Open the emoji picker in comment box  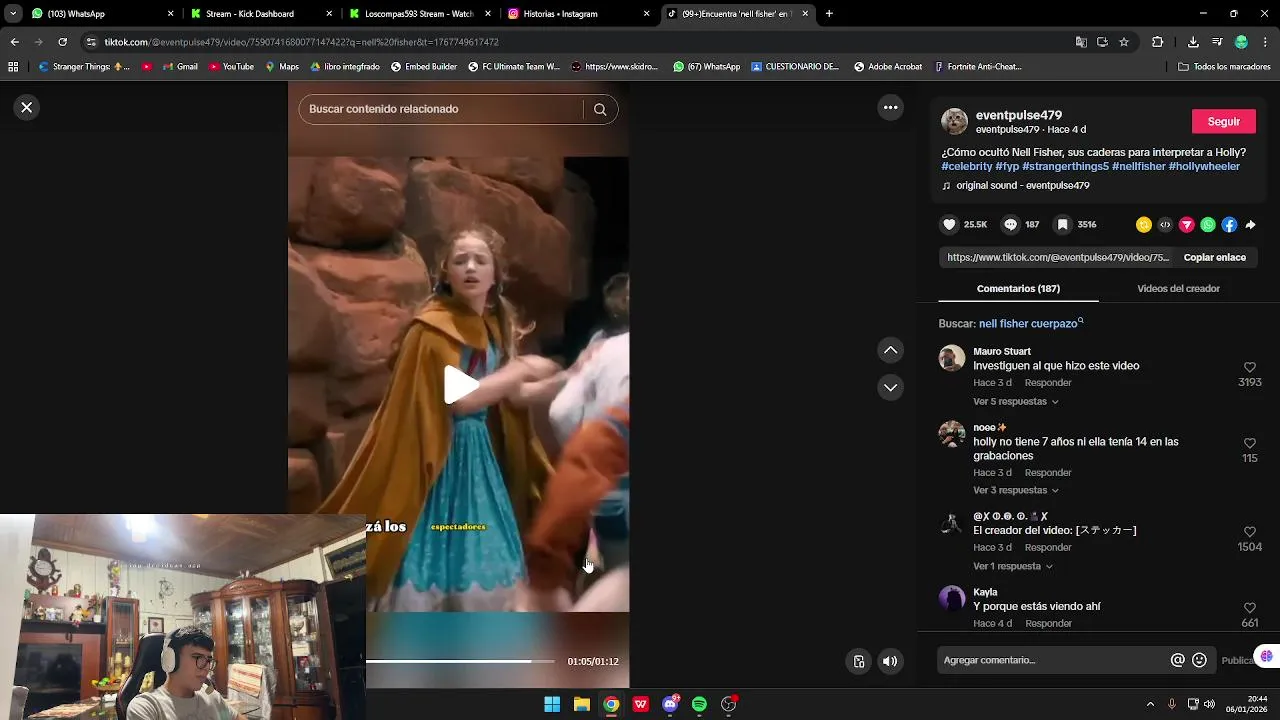pos(1200,660)
